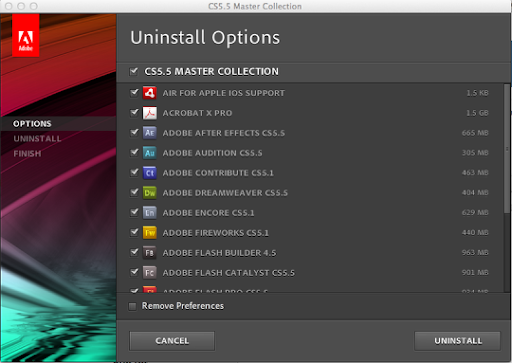Screen dimensions: 512x363
Task: Click the Acrobat X Pro icon
Action: [150, 113]
